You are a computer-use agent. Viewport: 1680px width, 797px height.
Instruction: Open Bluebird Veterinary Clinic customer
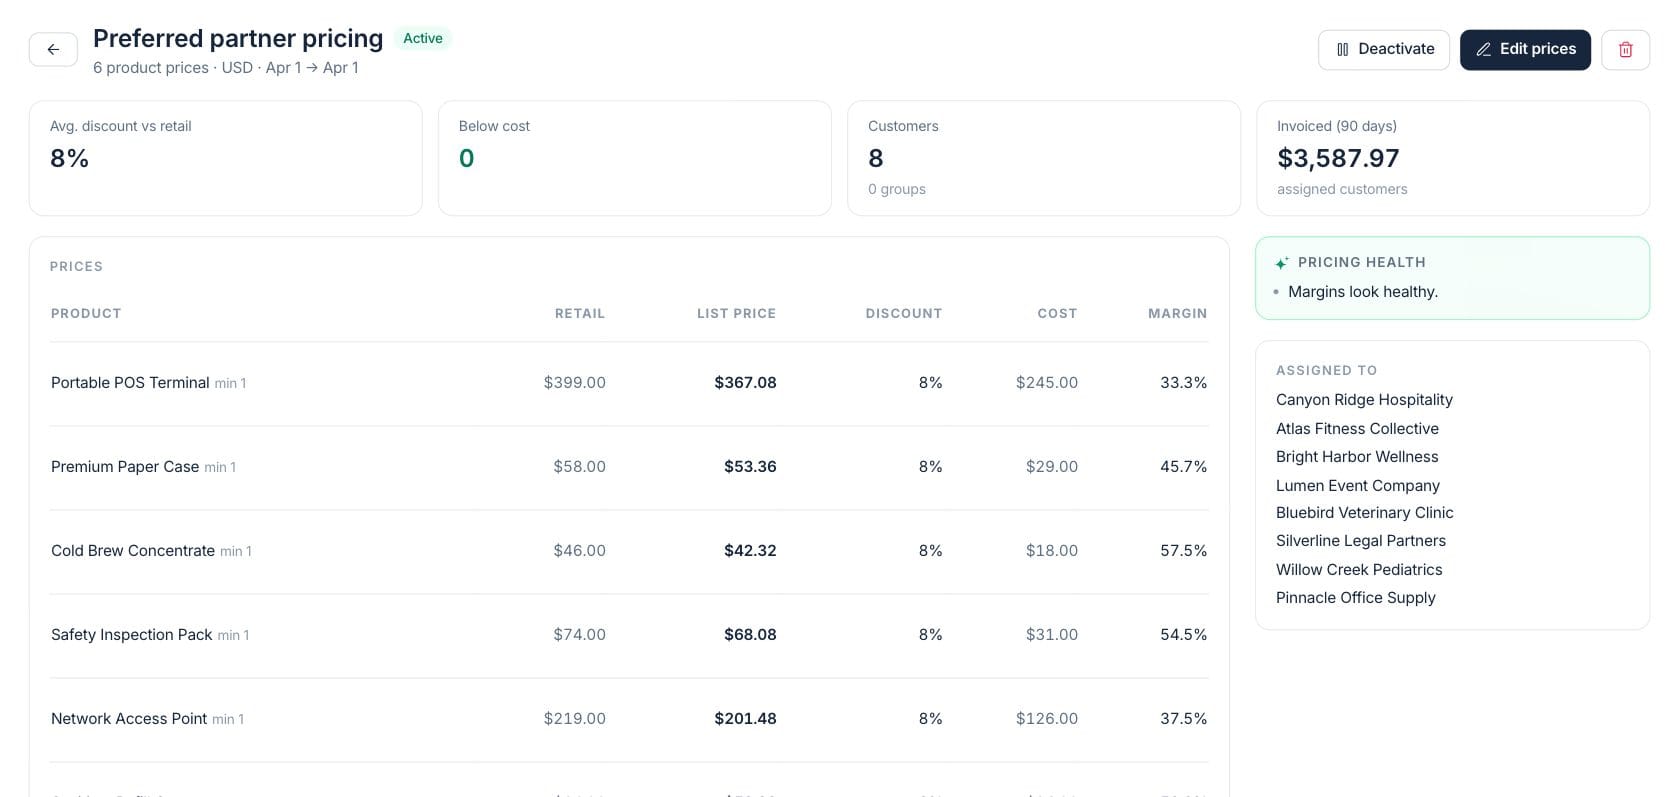1365,513
